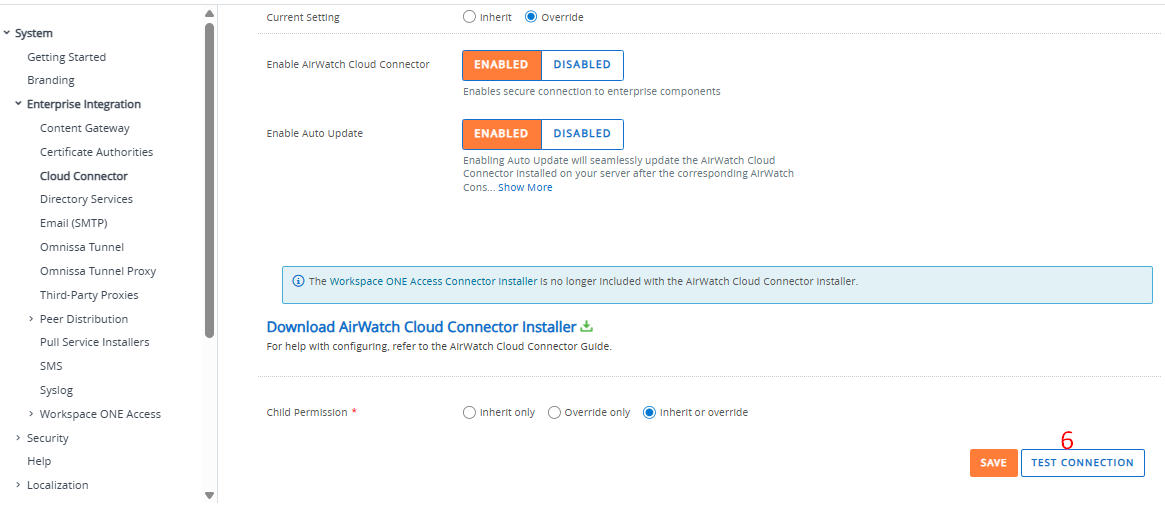Expand the Peer Distribution node

point(31,319)
